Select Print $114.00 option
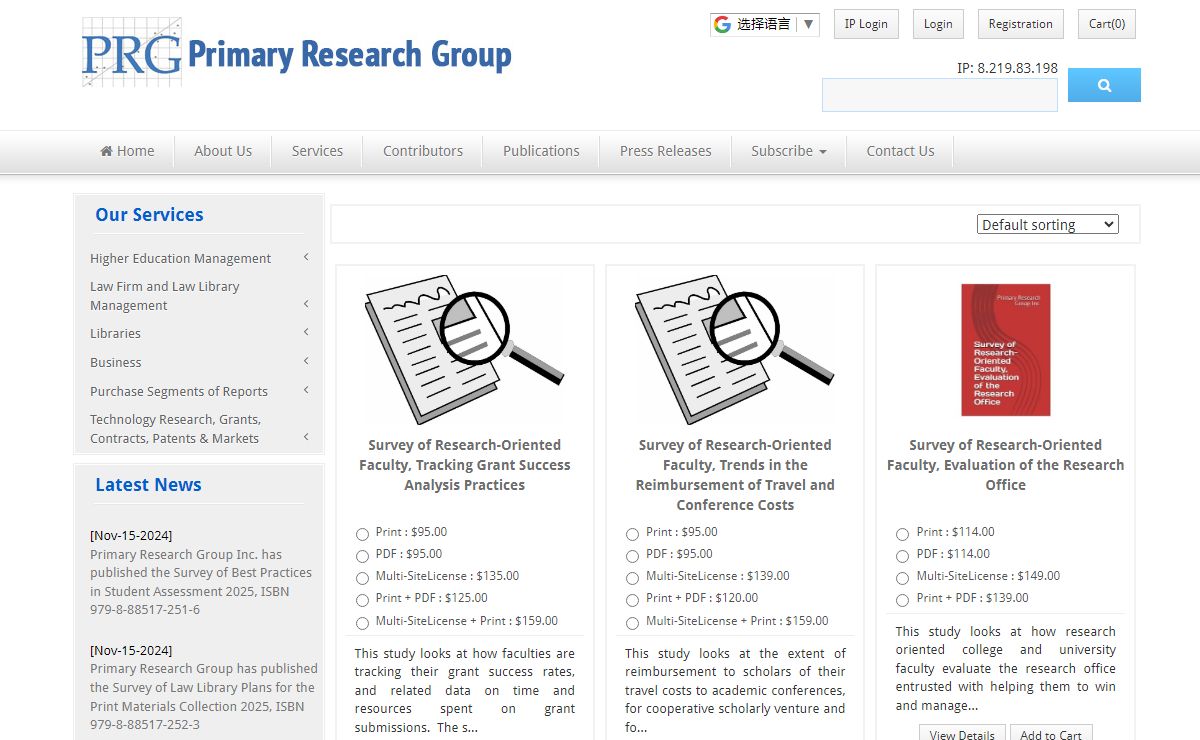 click(x=902, y=534)
